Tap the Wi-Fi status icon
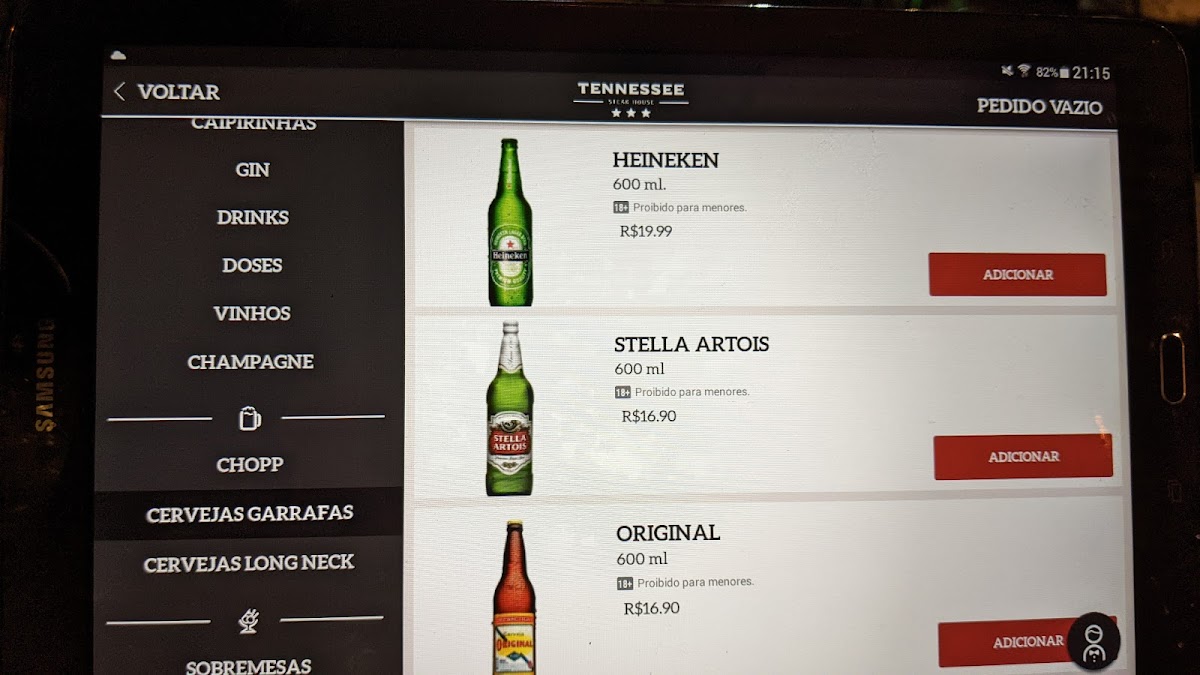The image size is (1200, 675). pyautogui.click(x=1024, y=71)
